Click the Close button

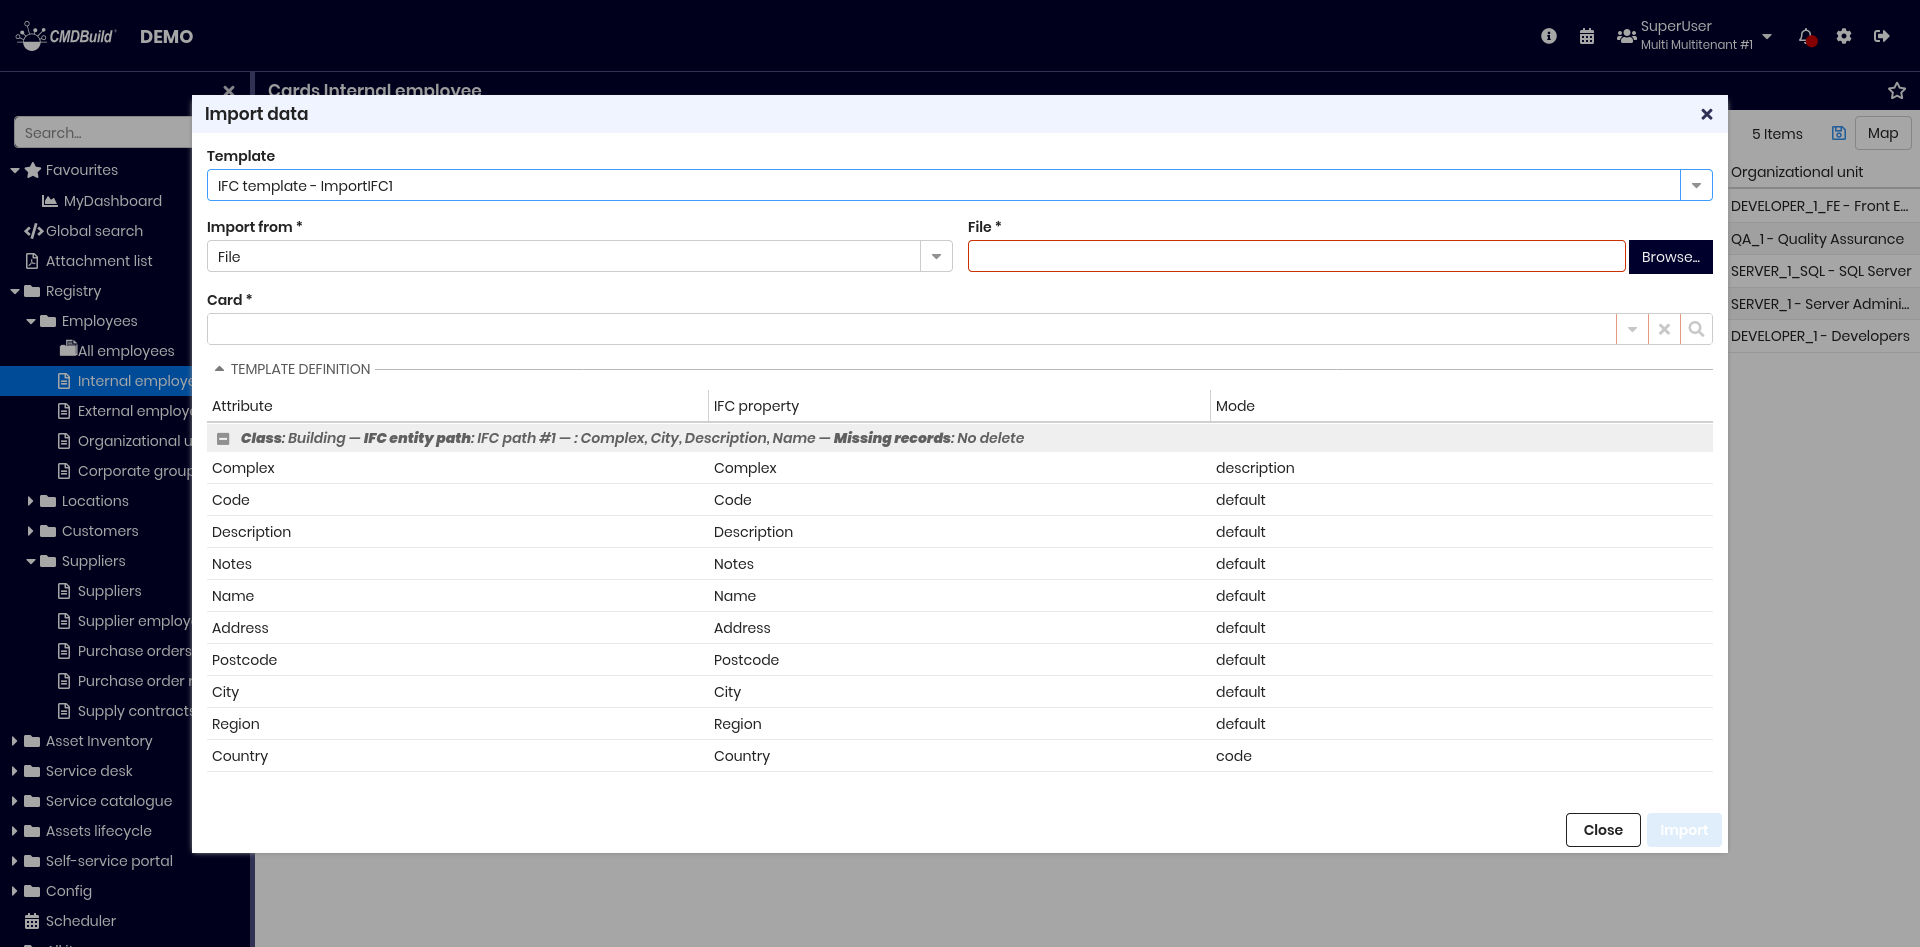1603,830
